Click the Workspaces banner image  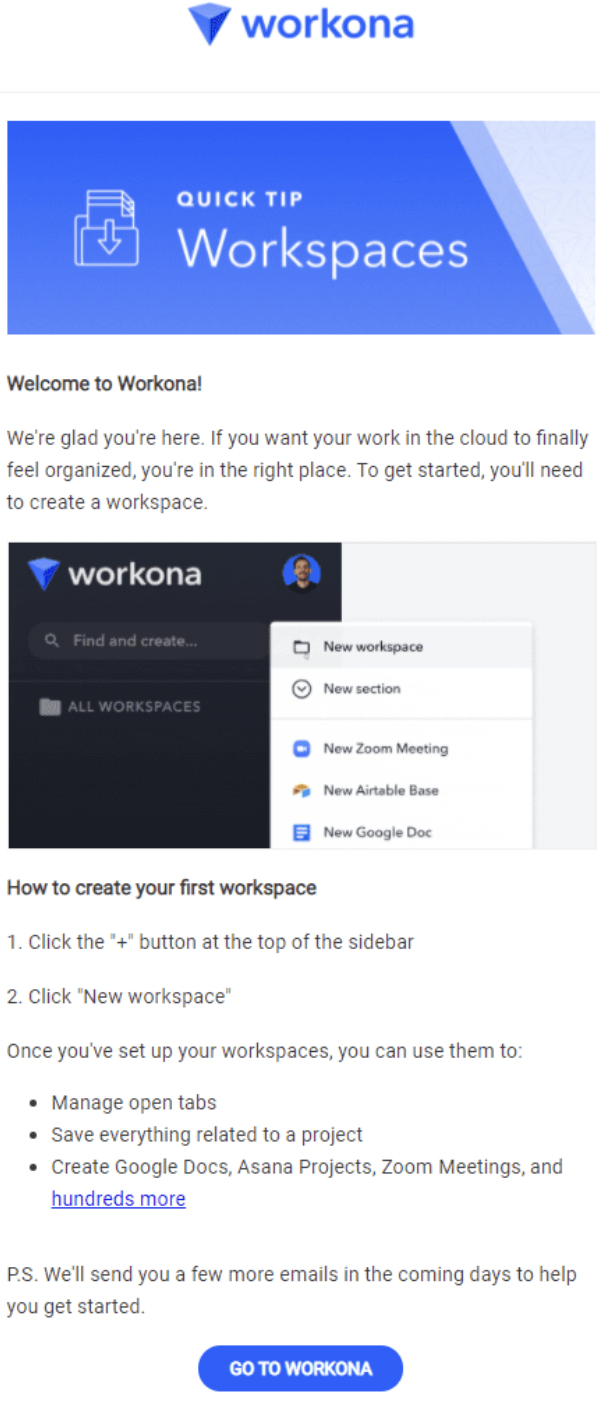tap(300, 227)
